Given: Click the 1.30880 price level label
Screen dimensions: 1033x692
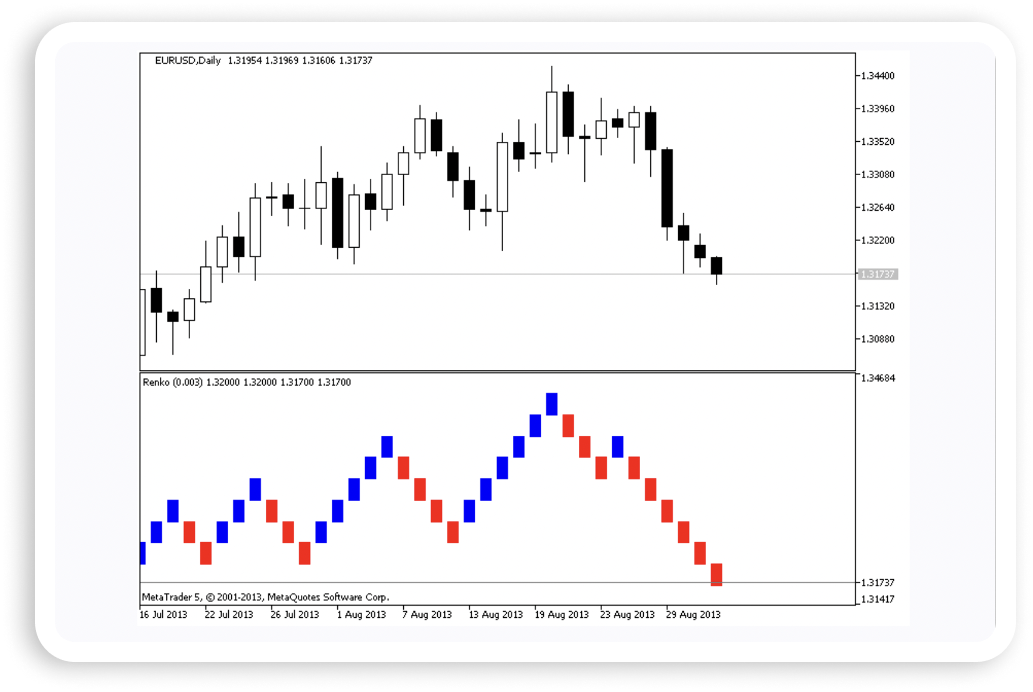Looking at the screenshot, I should [877, 340].
